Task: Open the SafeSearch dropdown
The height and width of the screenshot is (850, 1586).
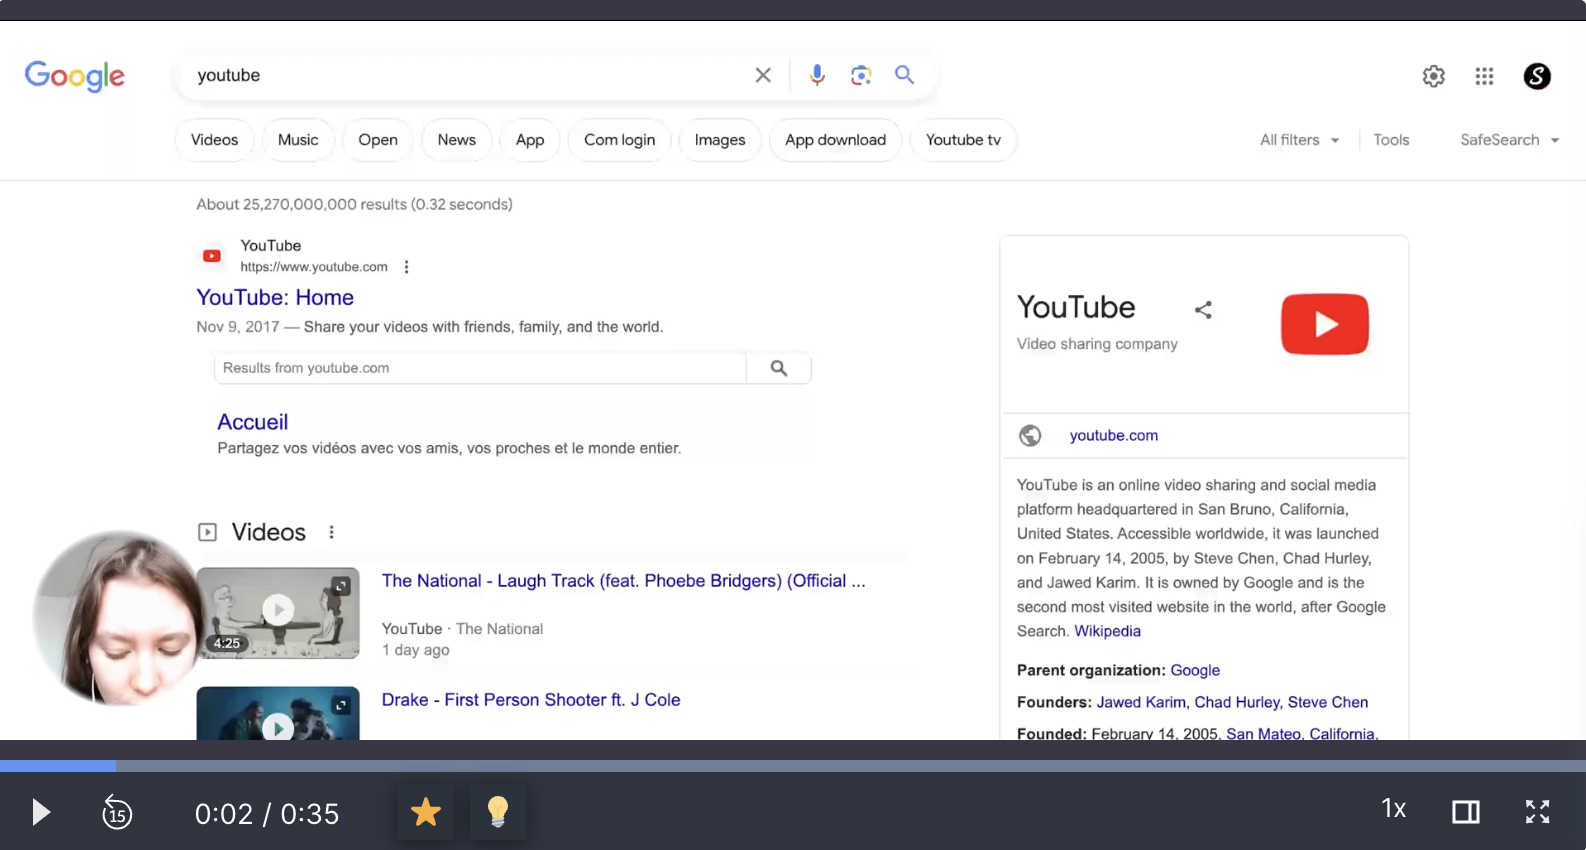Action: coord(1510,140)
